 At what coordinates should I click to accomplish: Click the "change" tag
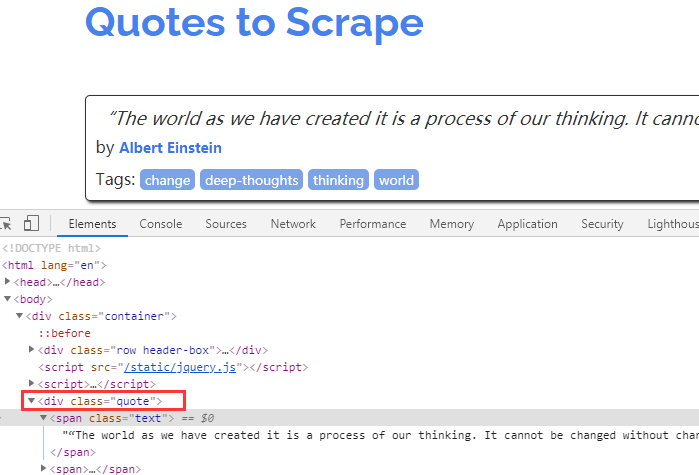167,180
